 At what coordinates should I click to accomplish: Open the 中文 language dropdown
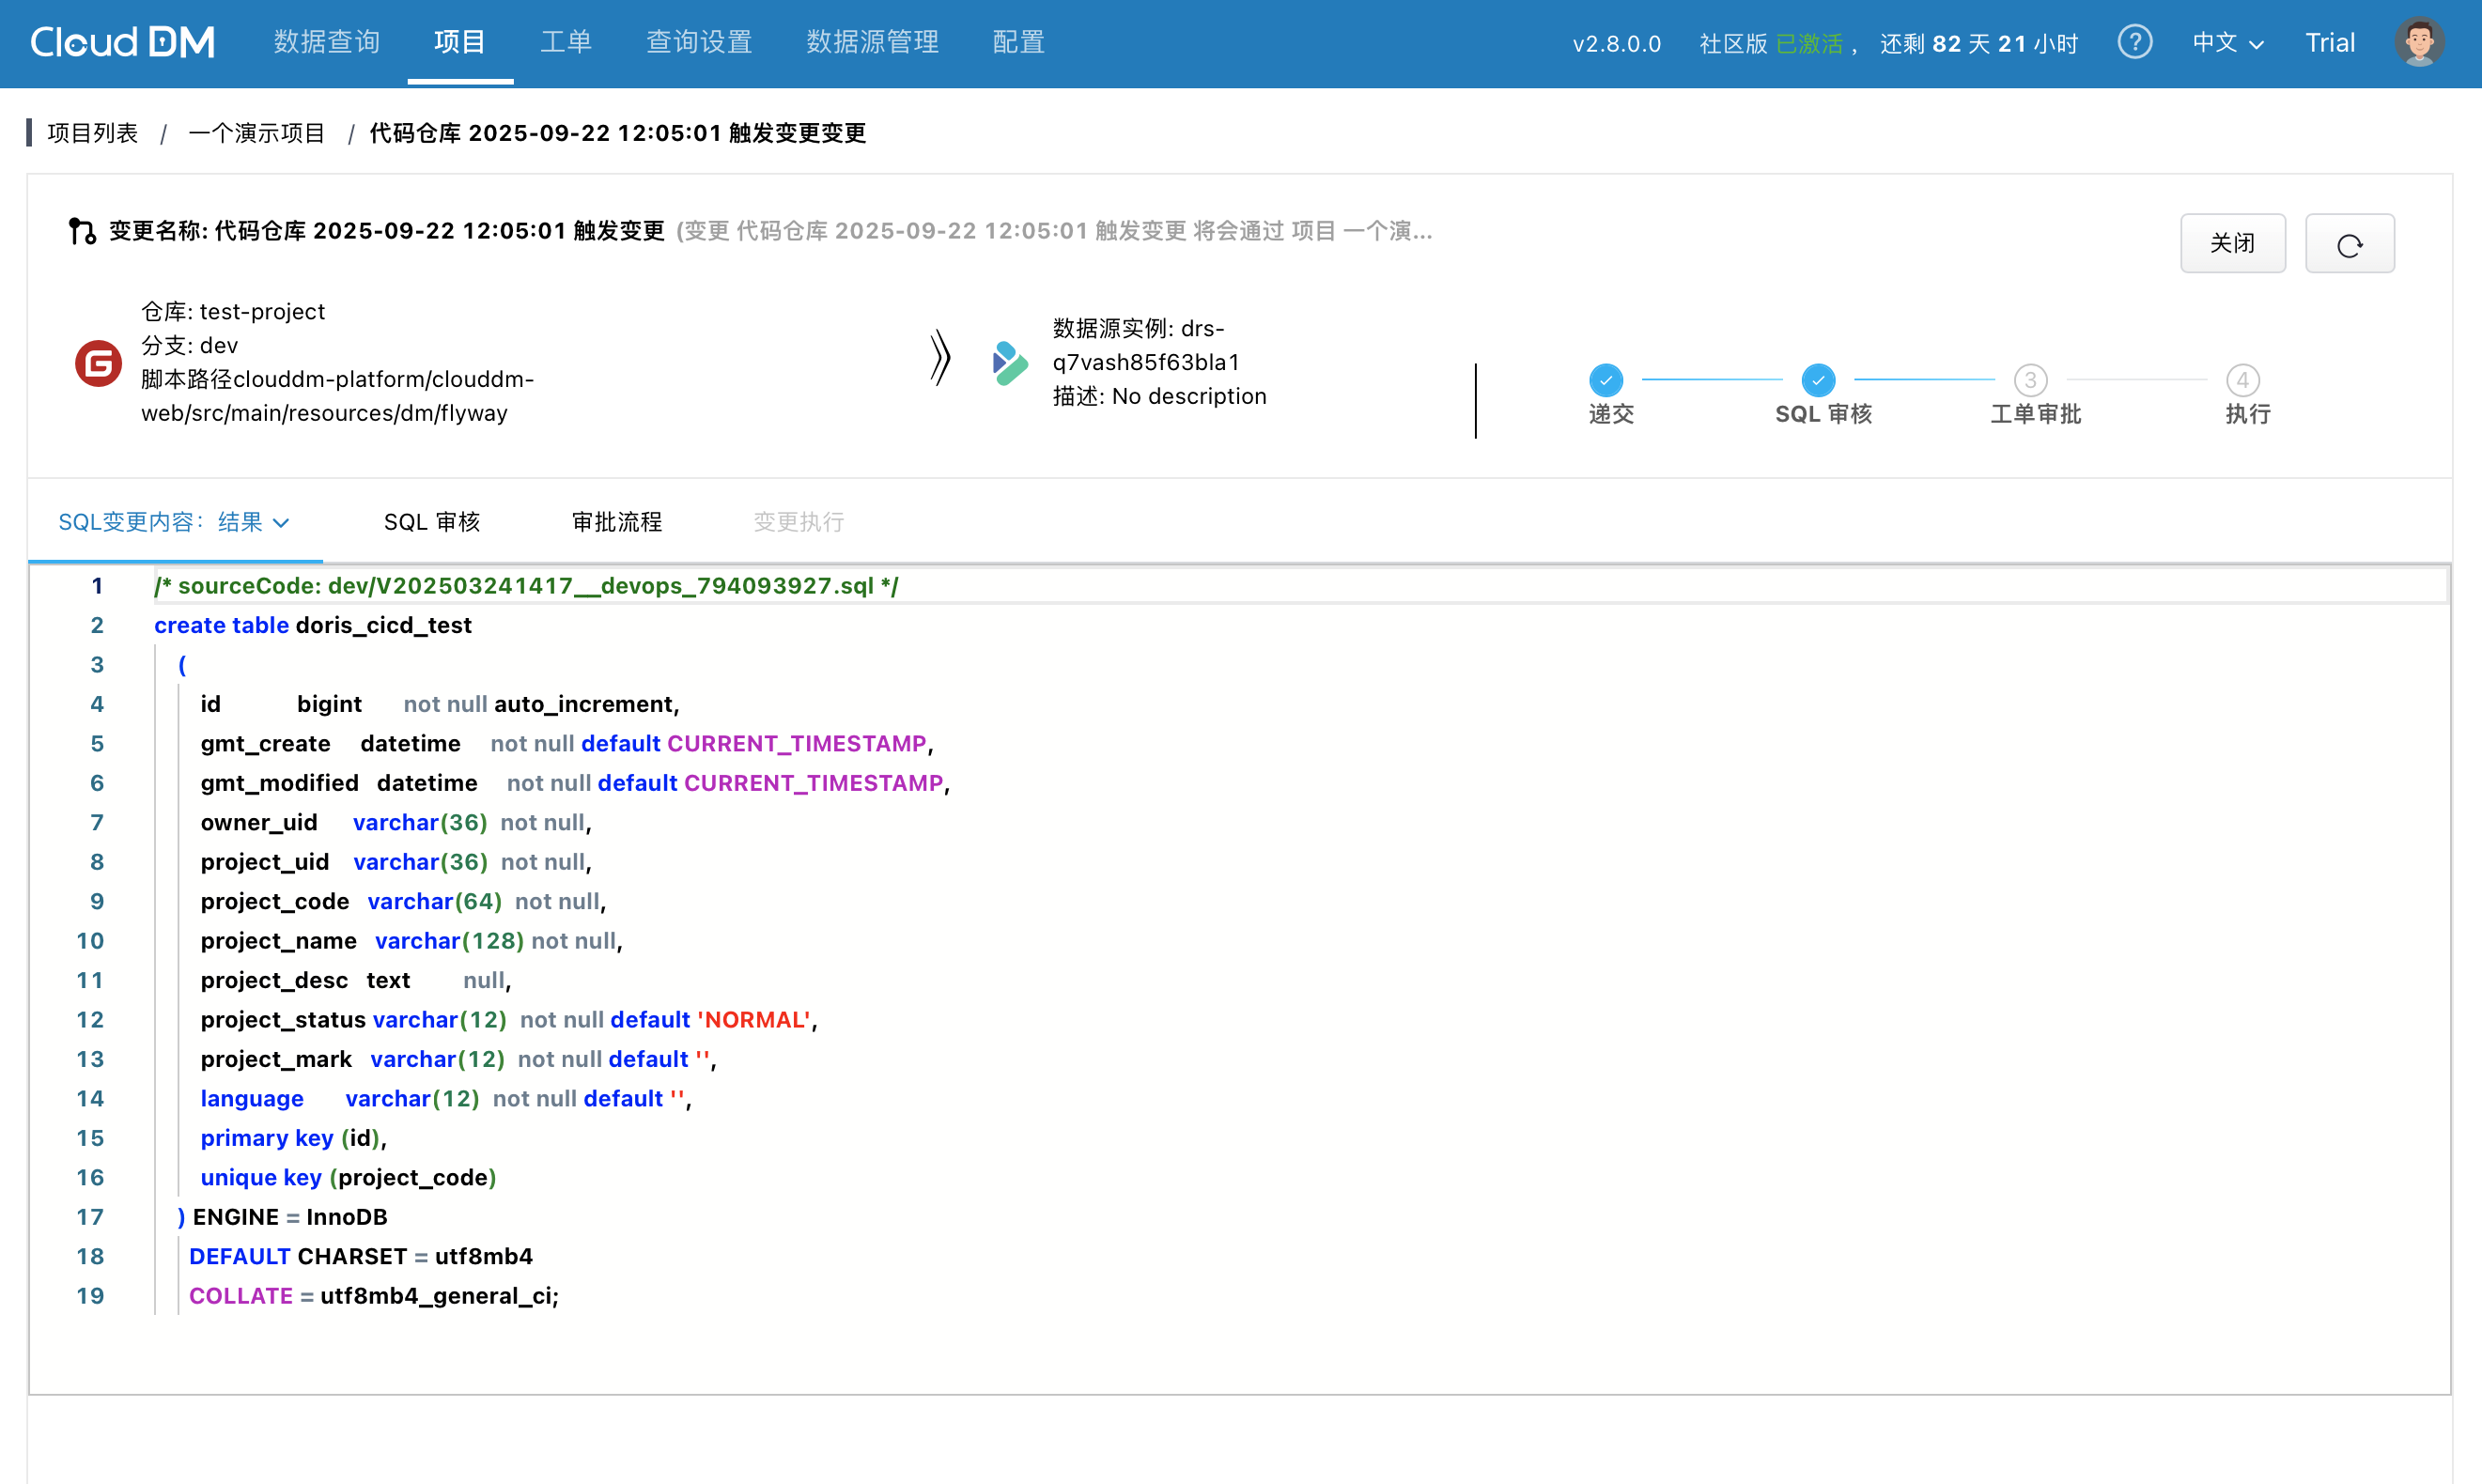coord(2226,43)
